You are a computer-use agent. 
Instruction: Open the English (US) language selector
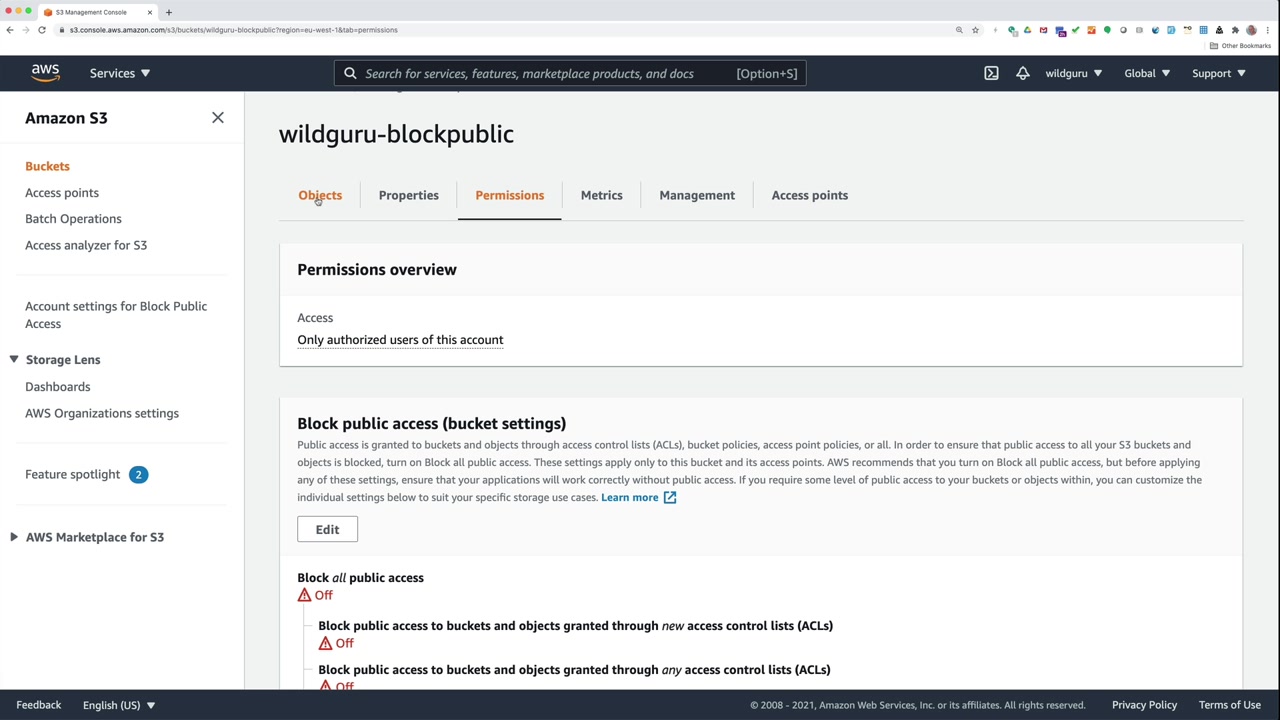point(118,705)
